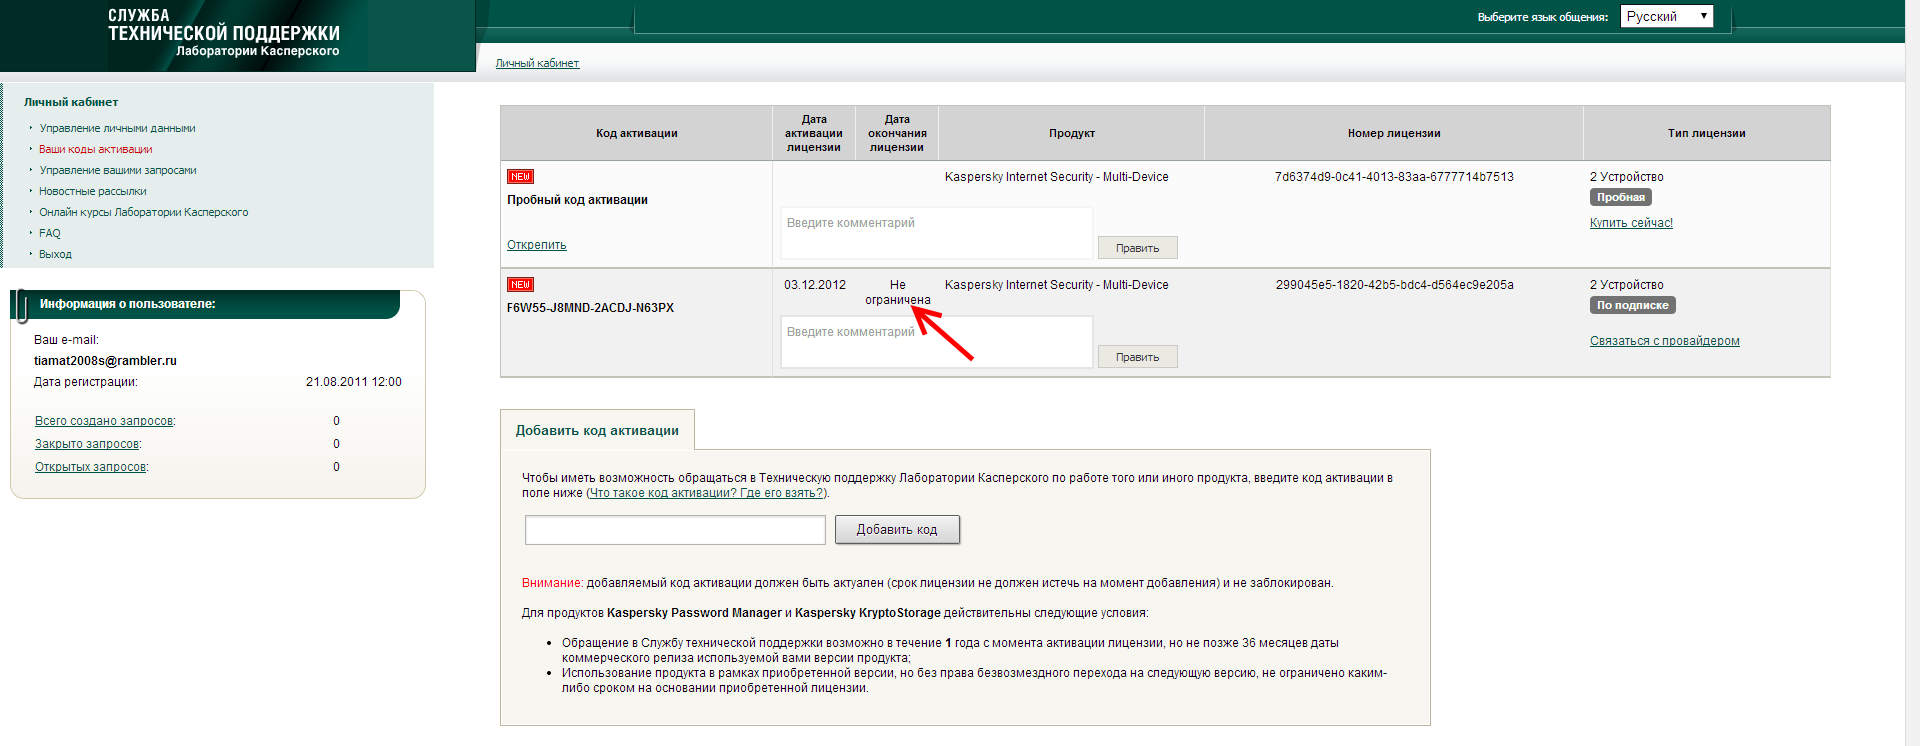Click the Номер лицензии column header

pos(1394,133)
